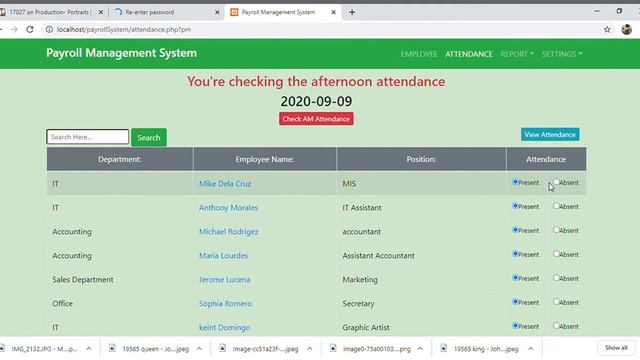
Task: Set Maria Lourdes to Absent
Action: [556, 254]
